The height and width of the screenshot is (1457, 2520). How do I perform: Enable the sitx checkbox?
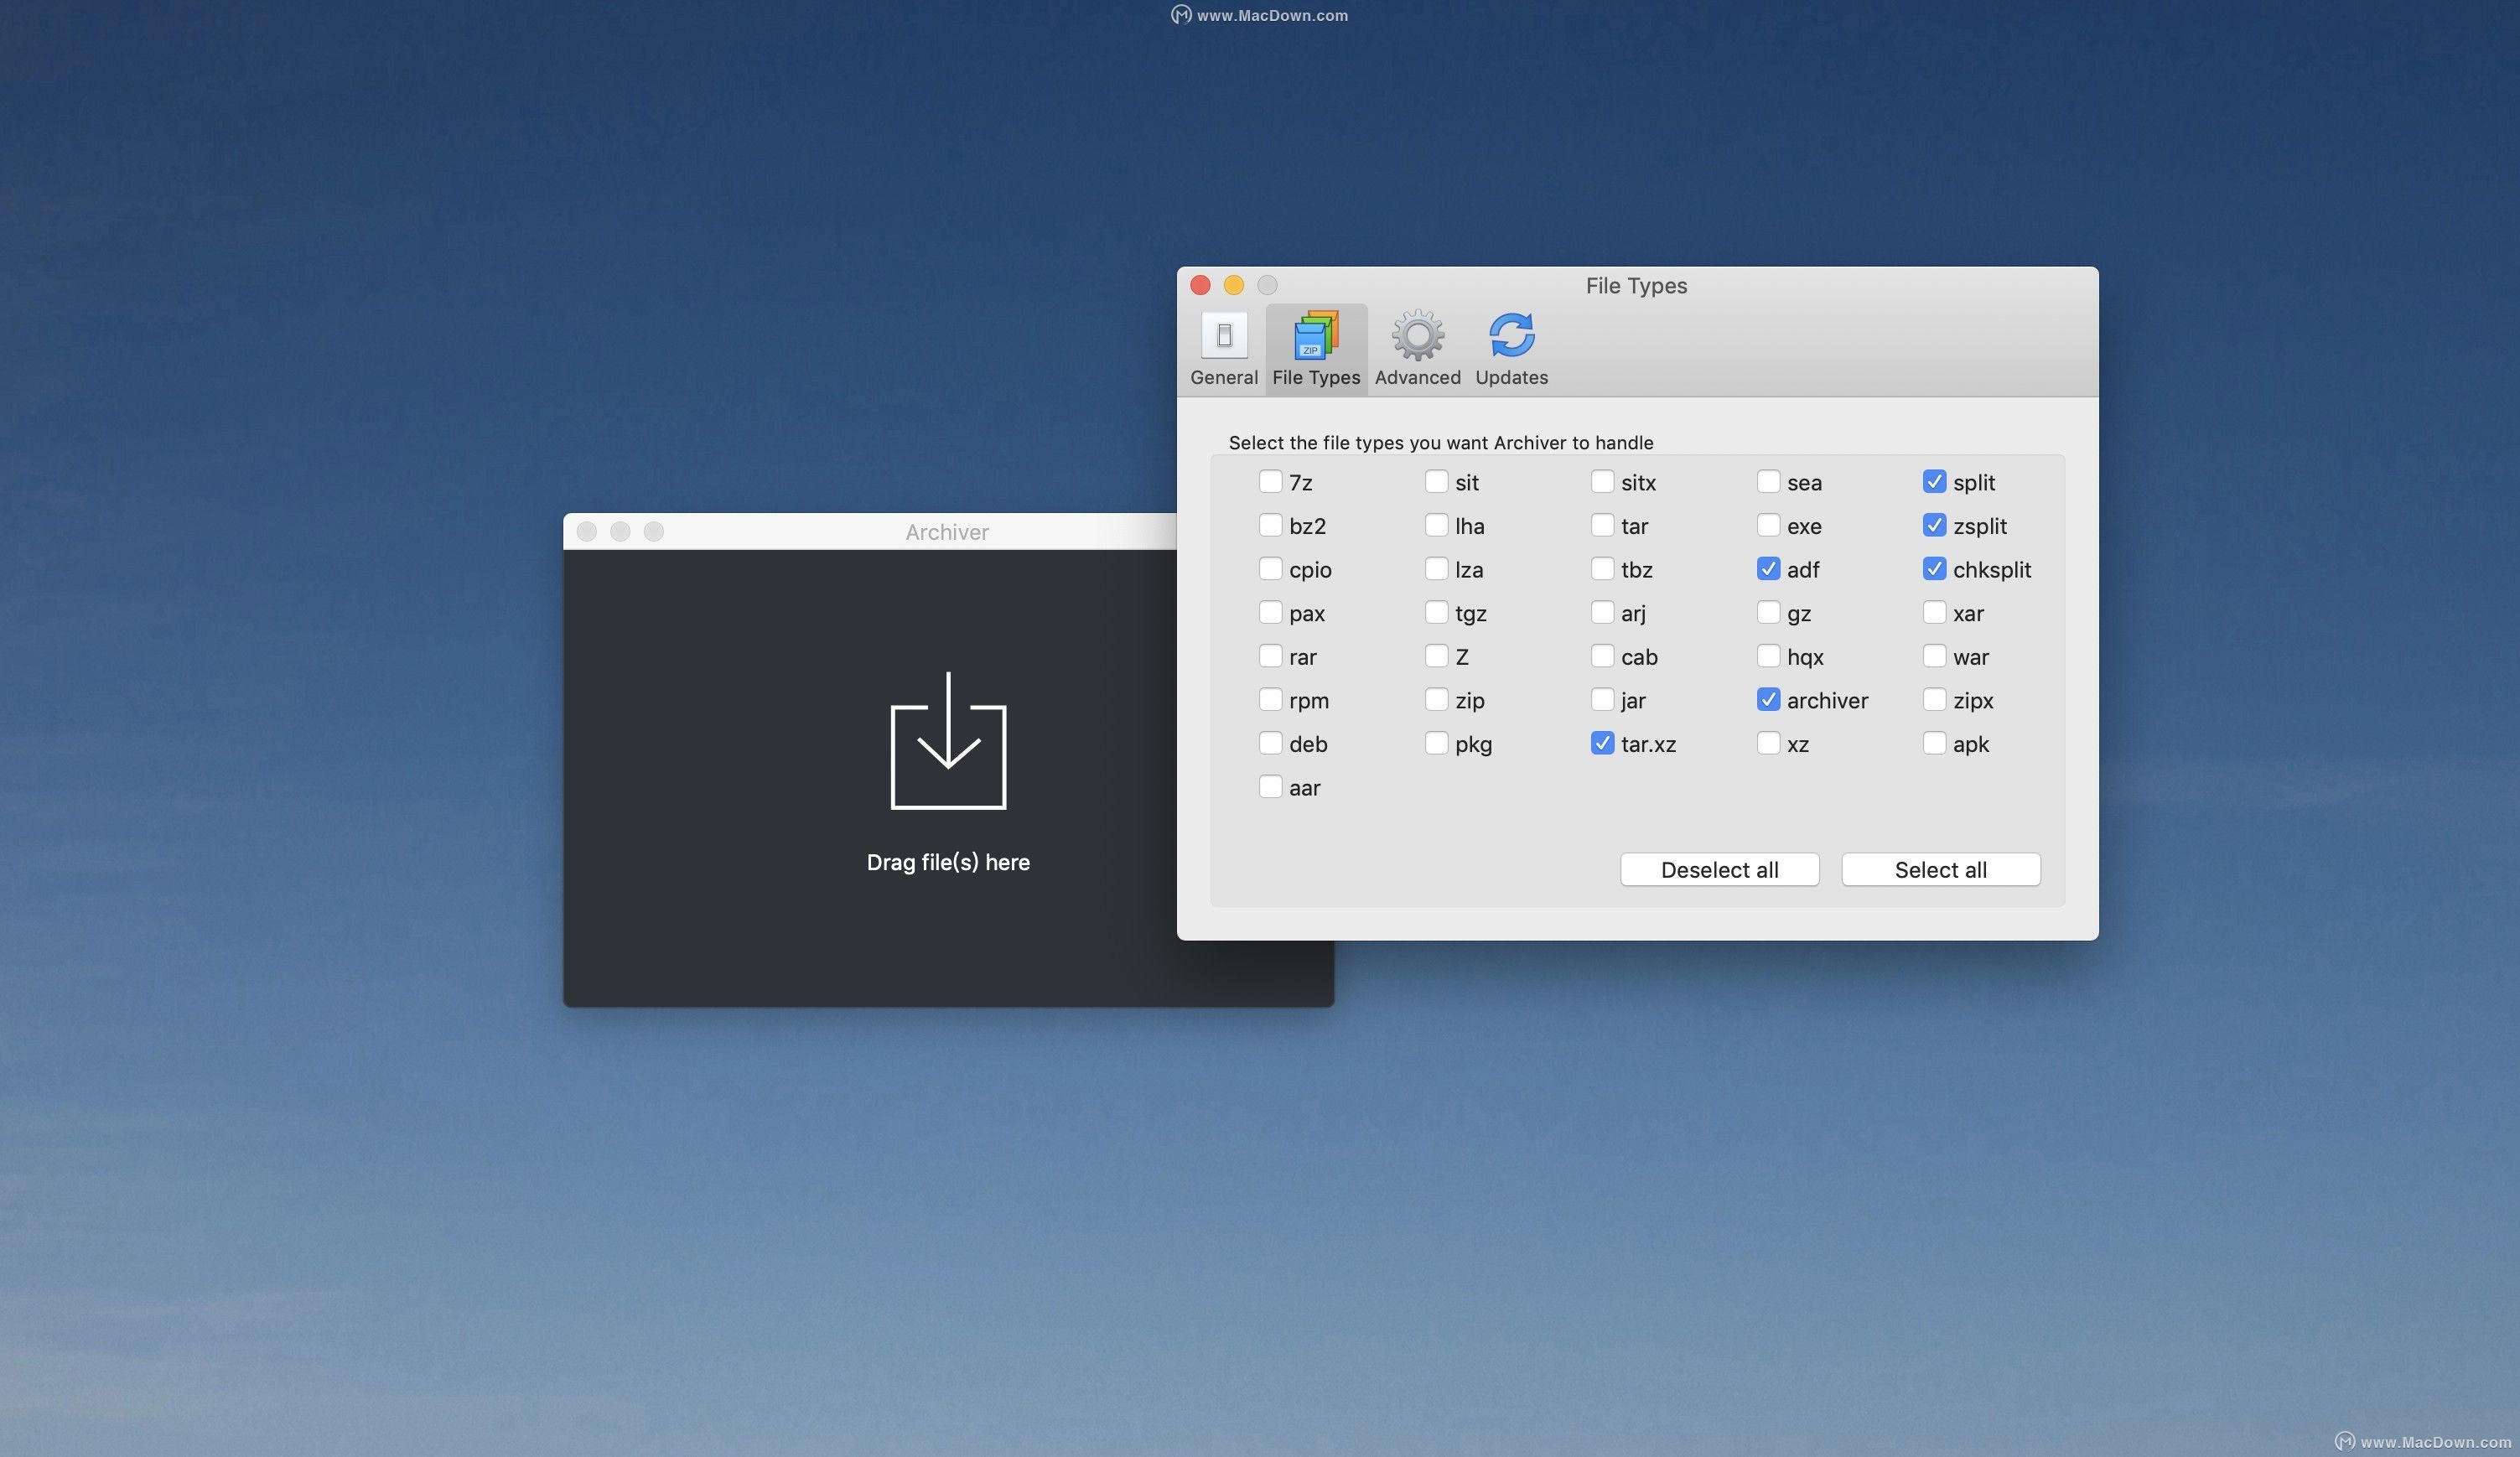[1602, 482]
